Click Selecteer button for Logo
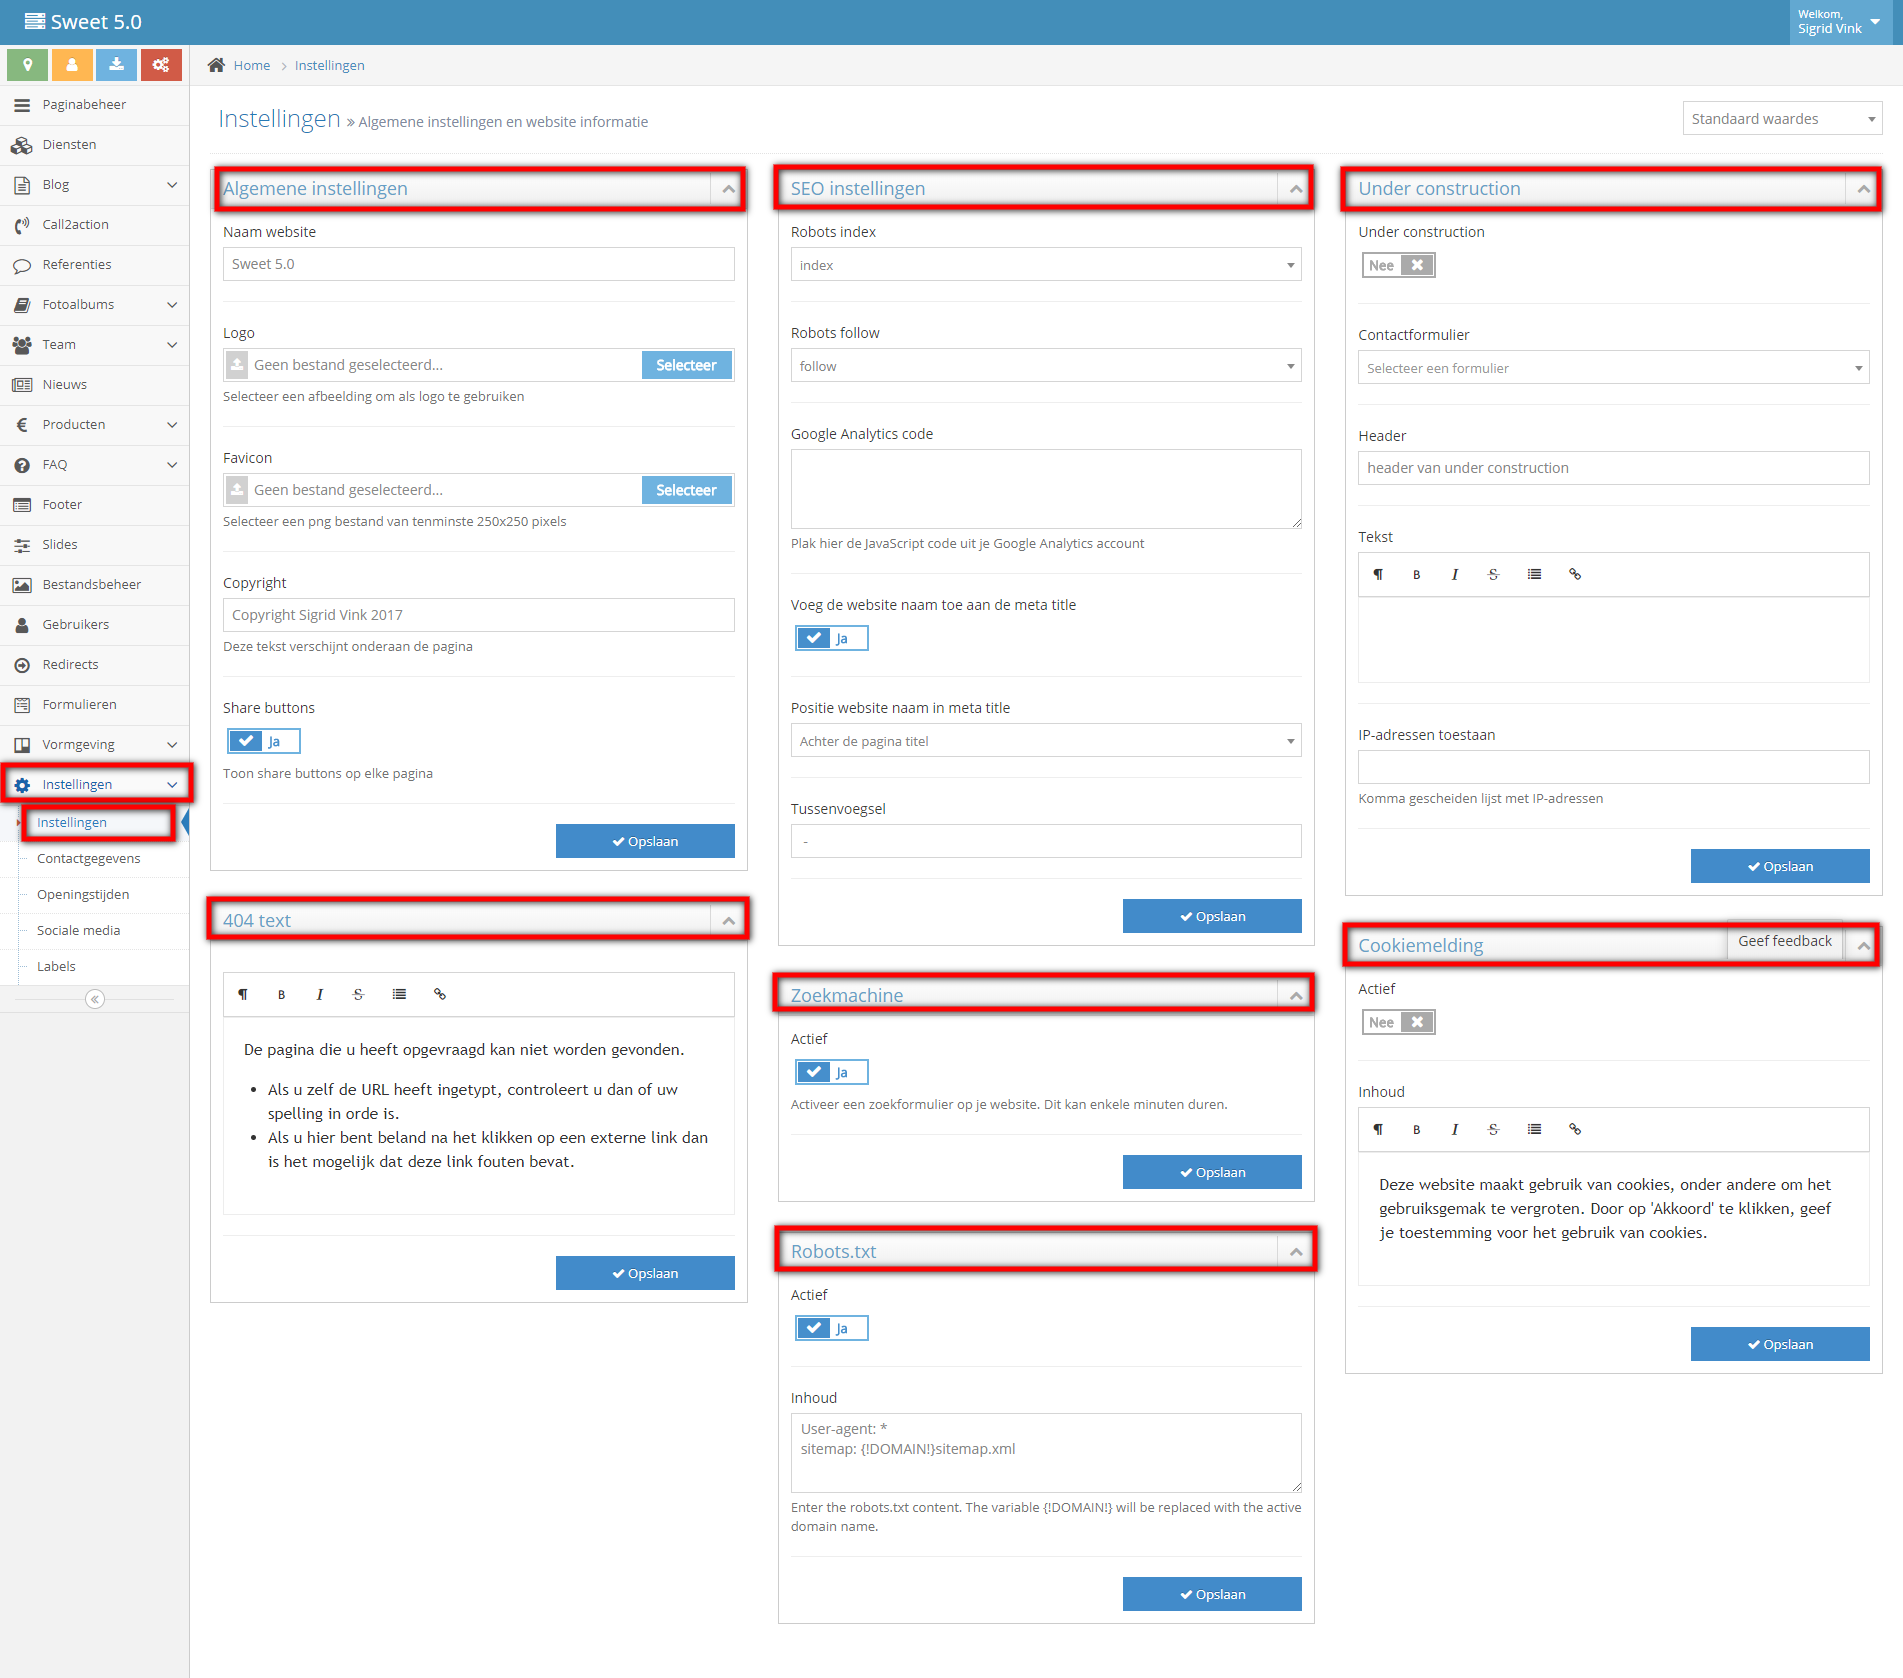The height and width of the screenshot is (1678, 1903). pos(686,365)
